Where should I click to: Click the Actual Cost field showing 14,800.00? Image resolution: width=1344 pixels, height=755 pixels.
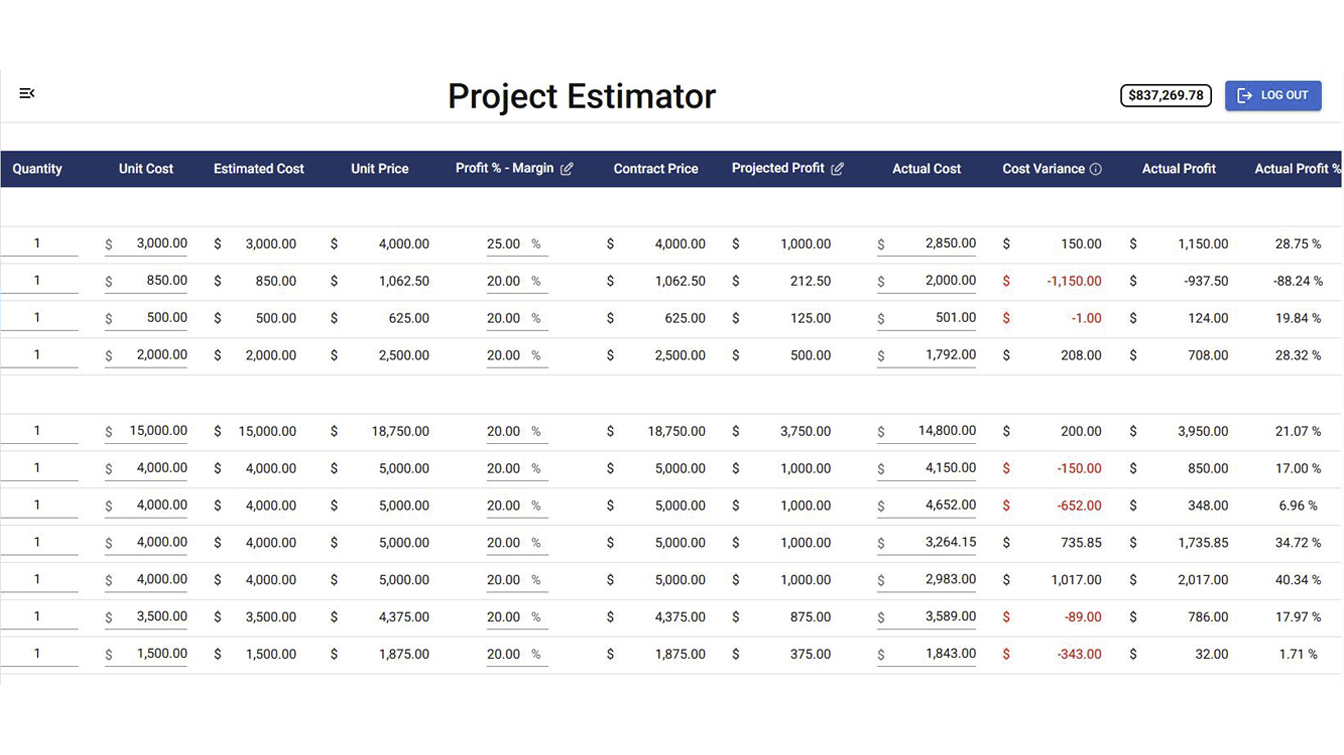(x=932, y=431)
